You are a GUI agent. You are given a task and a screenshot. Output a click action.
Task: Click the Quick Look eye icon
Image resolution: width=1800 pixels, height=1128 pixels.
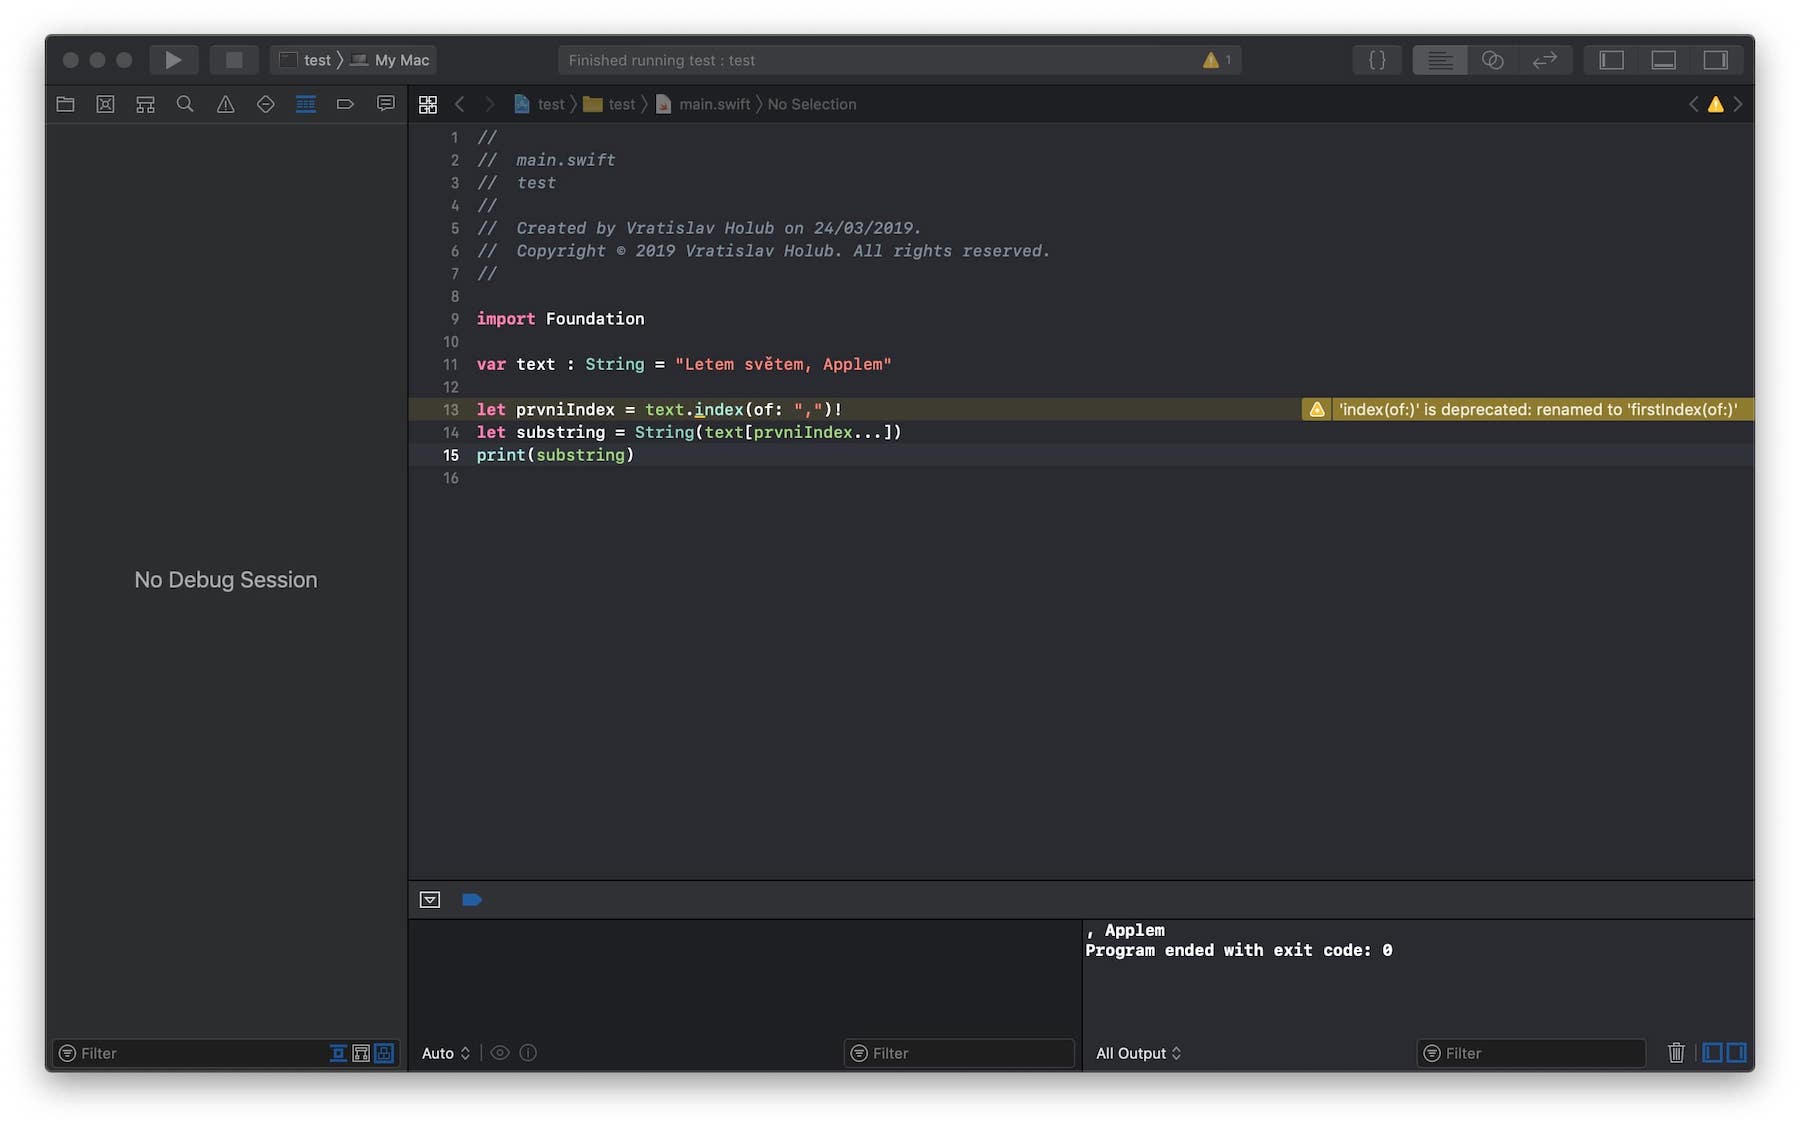tap(500, 1053)
